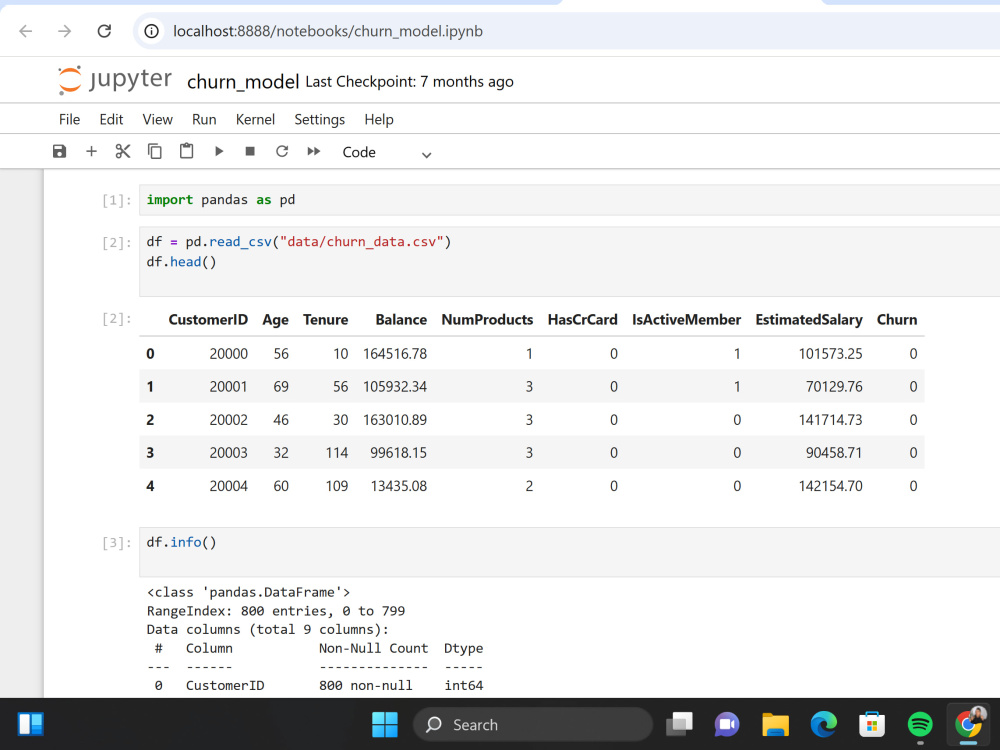This screenshot has width=1000, height=750.
Task: Click the Jupyter logo
Action: coord(115,80)
